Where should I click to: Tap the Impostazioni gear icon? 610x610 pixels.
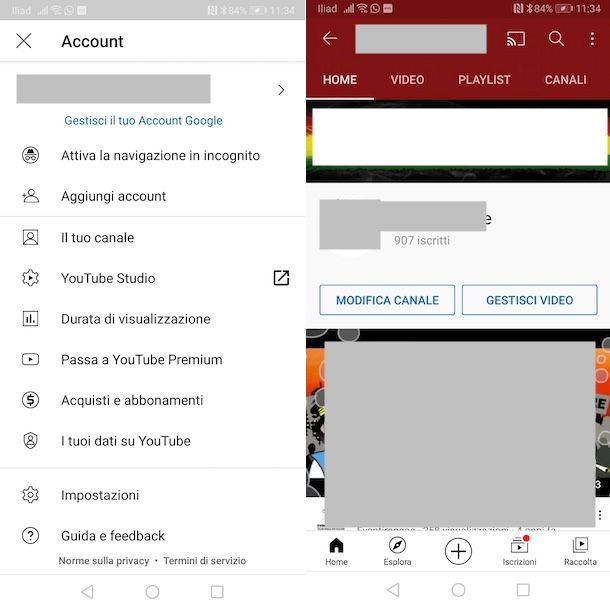(x=30, y=495)
